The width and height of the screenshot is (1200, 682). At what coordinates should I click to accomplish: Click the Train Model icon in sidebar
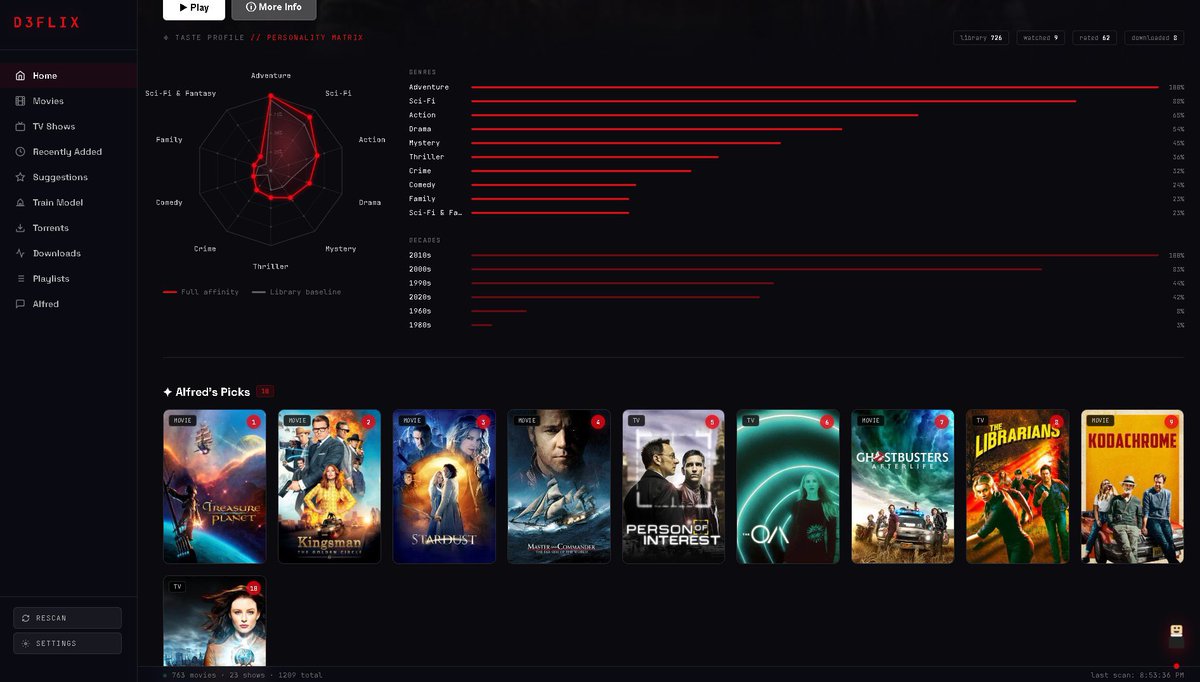(20, 203)
